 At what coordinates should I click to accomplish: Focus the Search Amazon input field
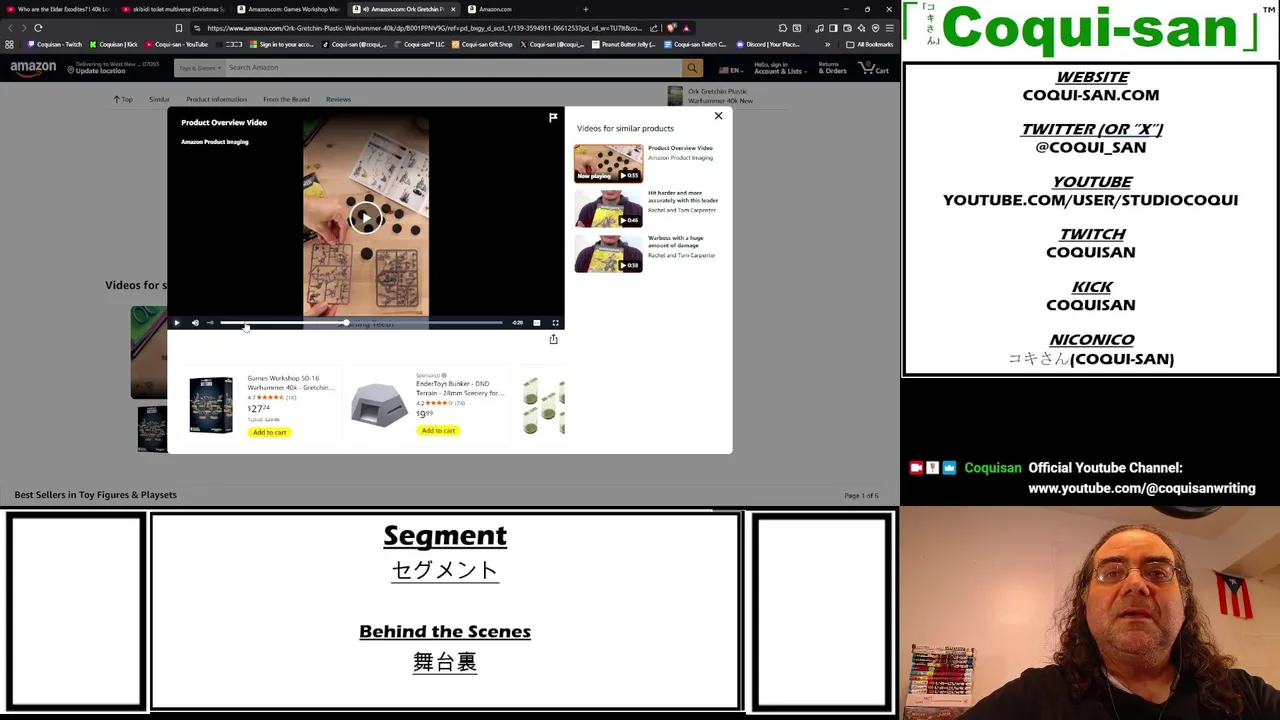pyautogui.click(x=452, y=68)
